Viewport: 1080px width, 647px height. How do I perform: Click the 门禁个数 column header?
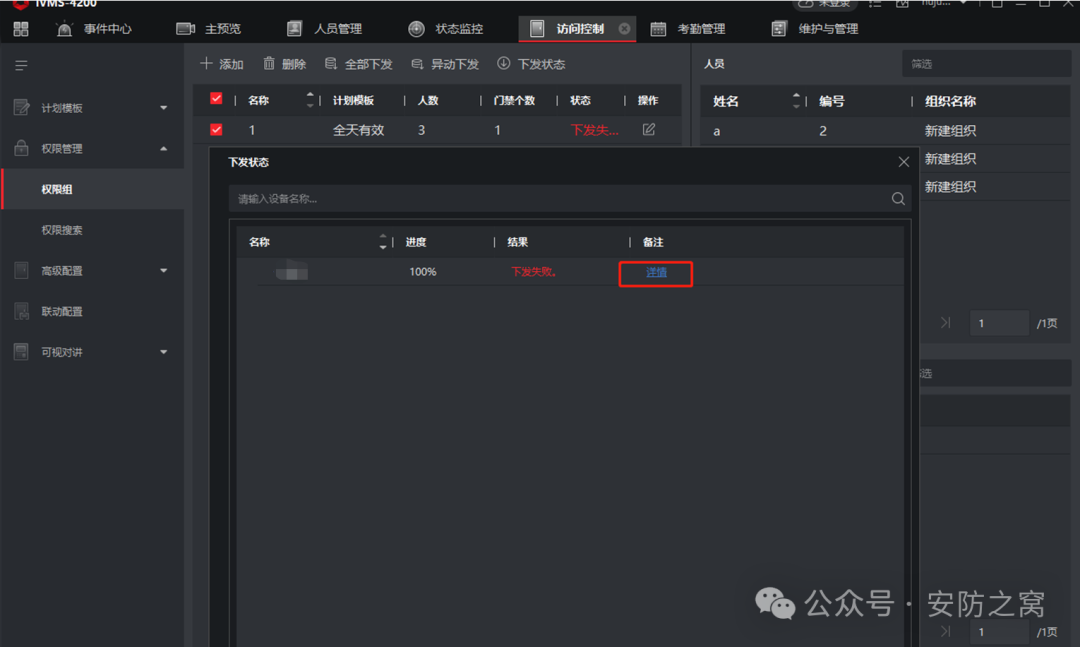tap(515, 101)
